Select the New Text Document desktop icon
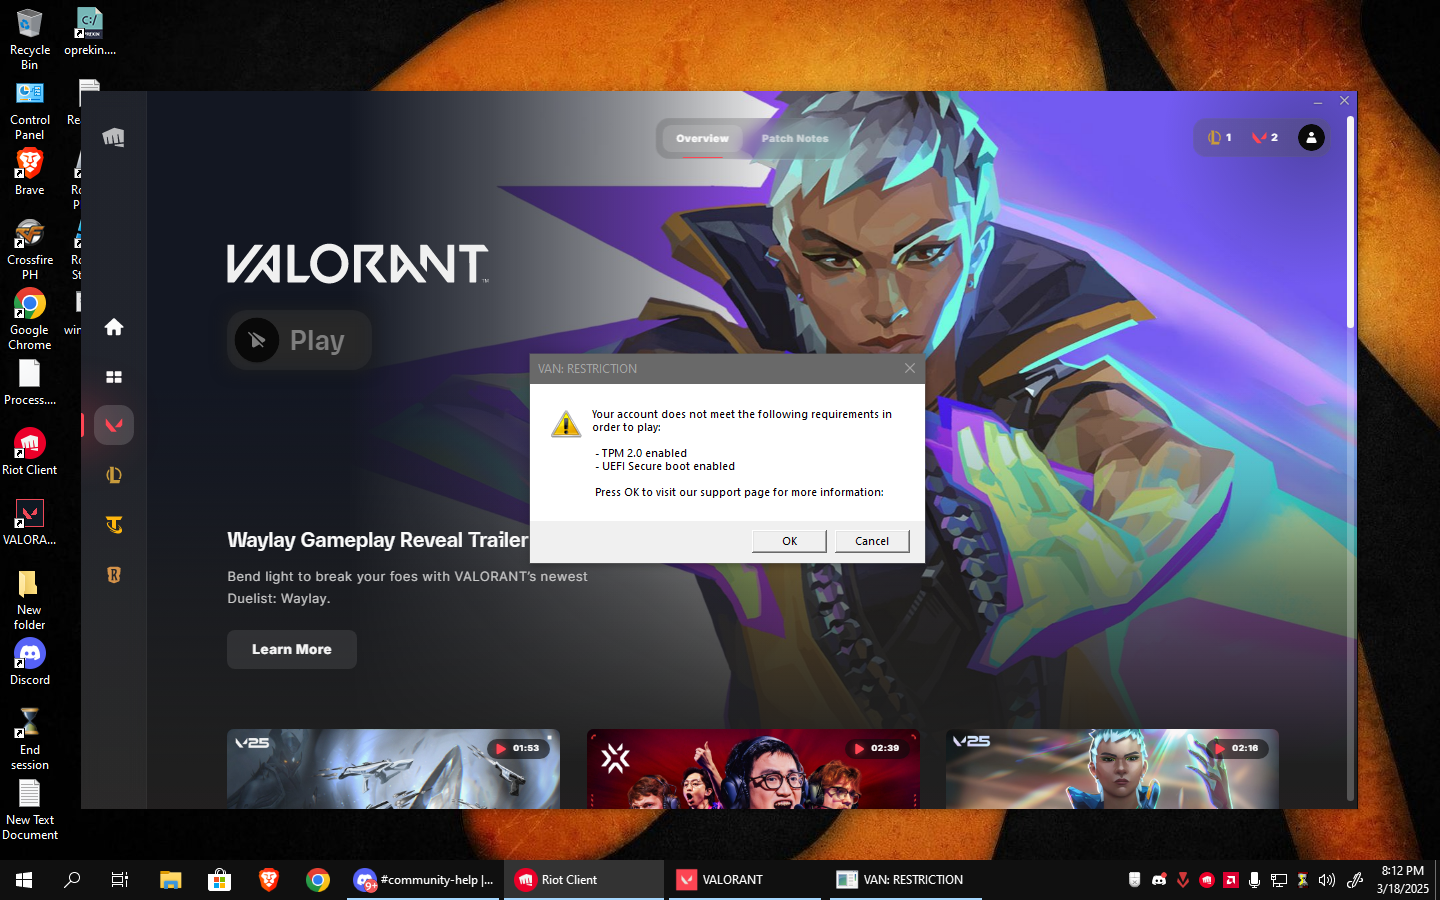The width and height of the screenshot is (1440, 900). point(30,809)
